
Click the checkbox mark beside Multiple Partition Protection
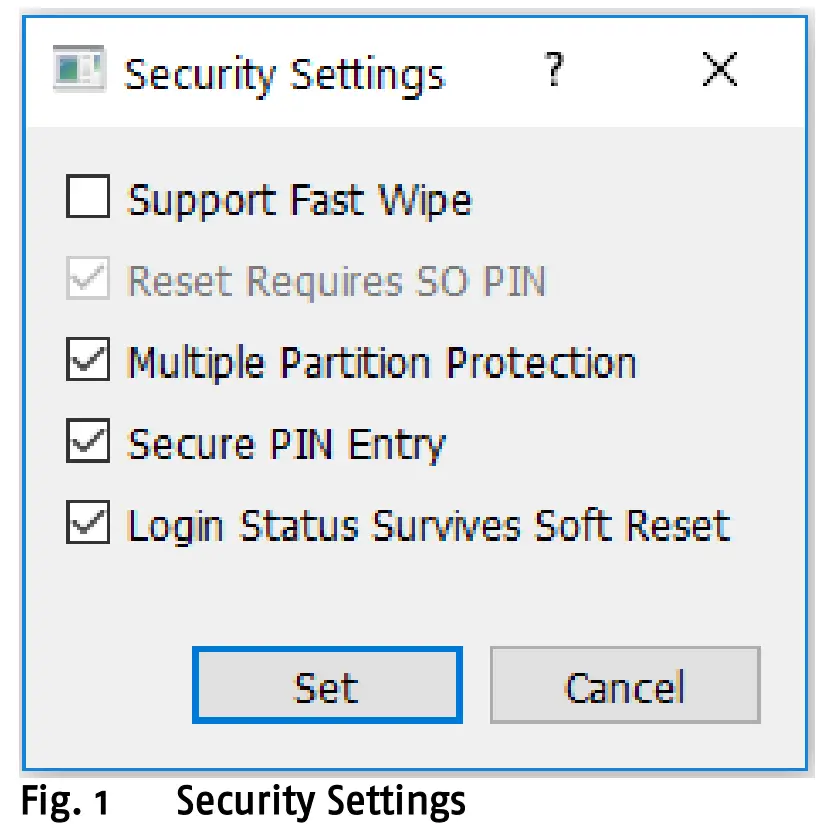click(87, 362)
